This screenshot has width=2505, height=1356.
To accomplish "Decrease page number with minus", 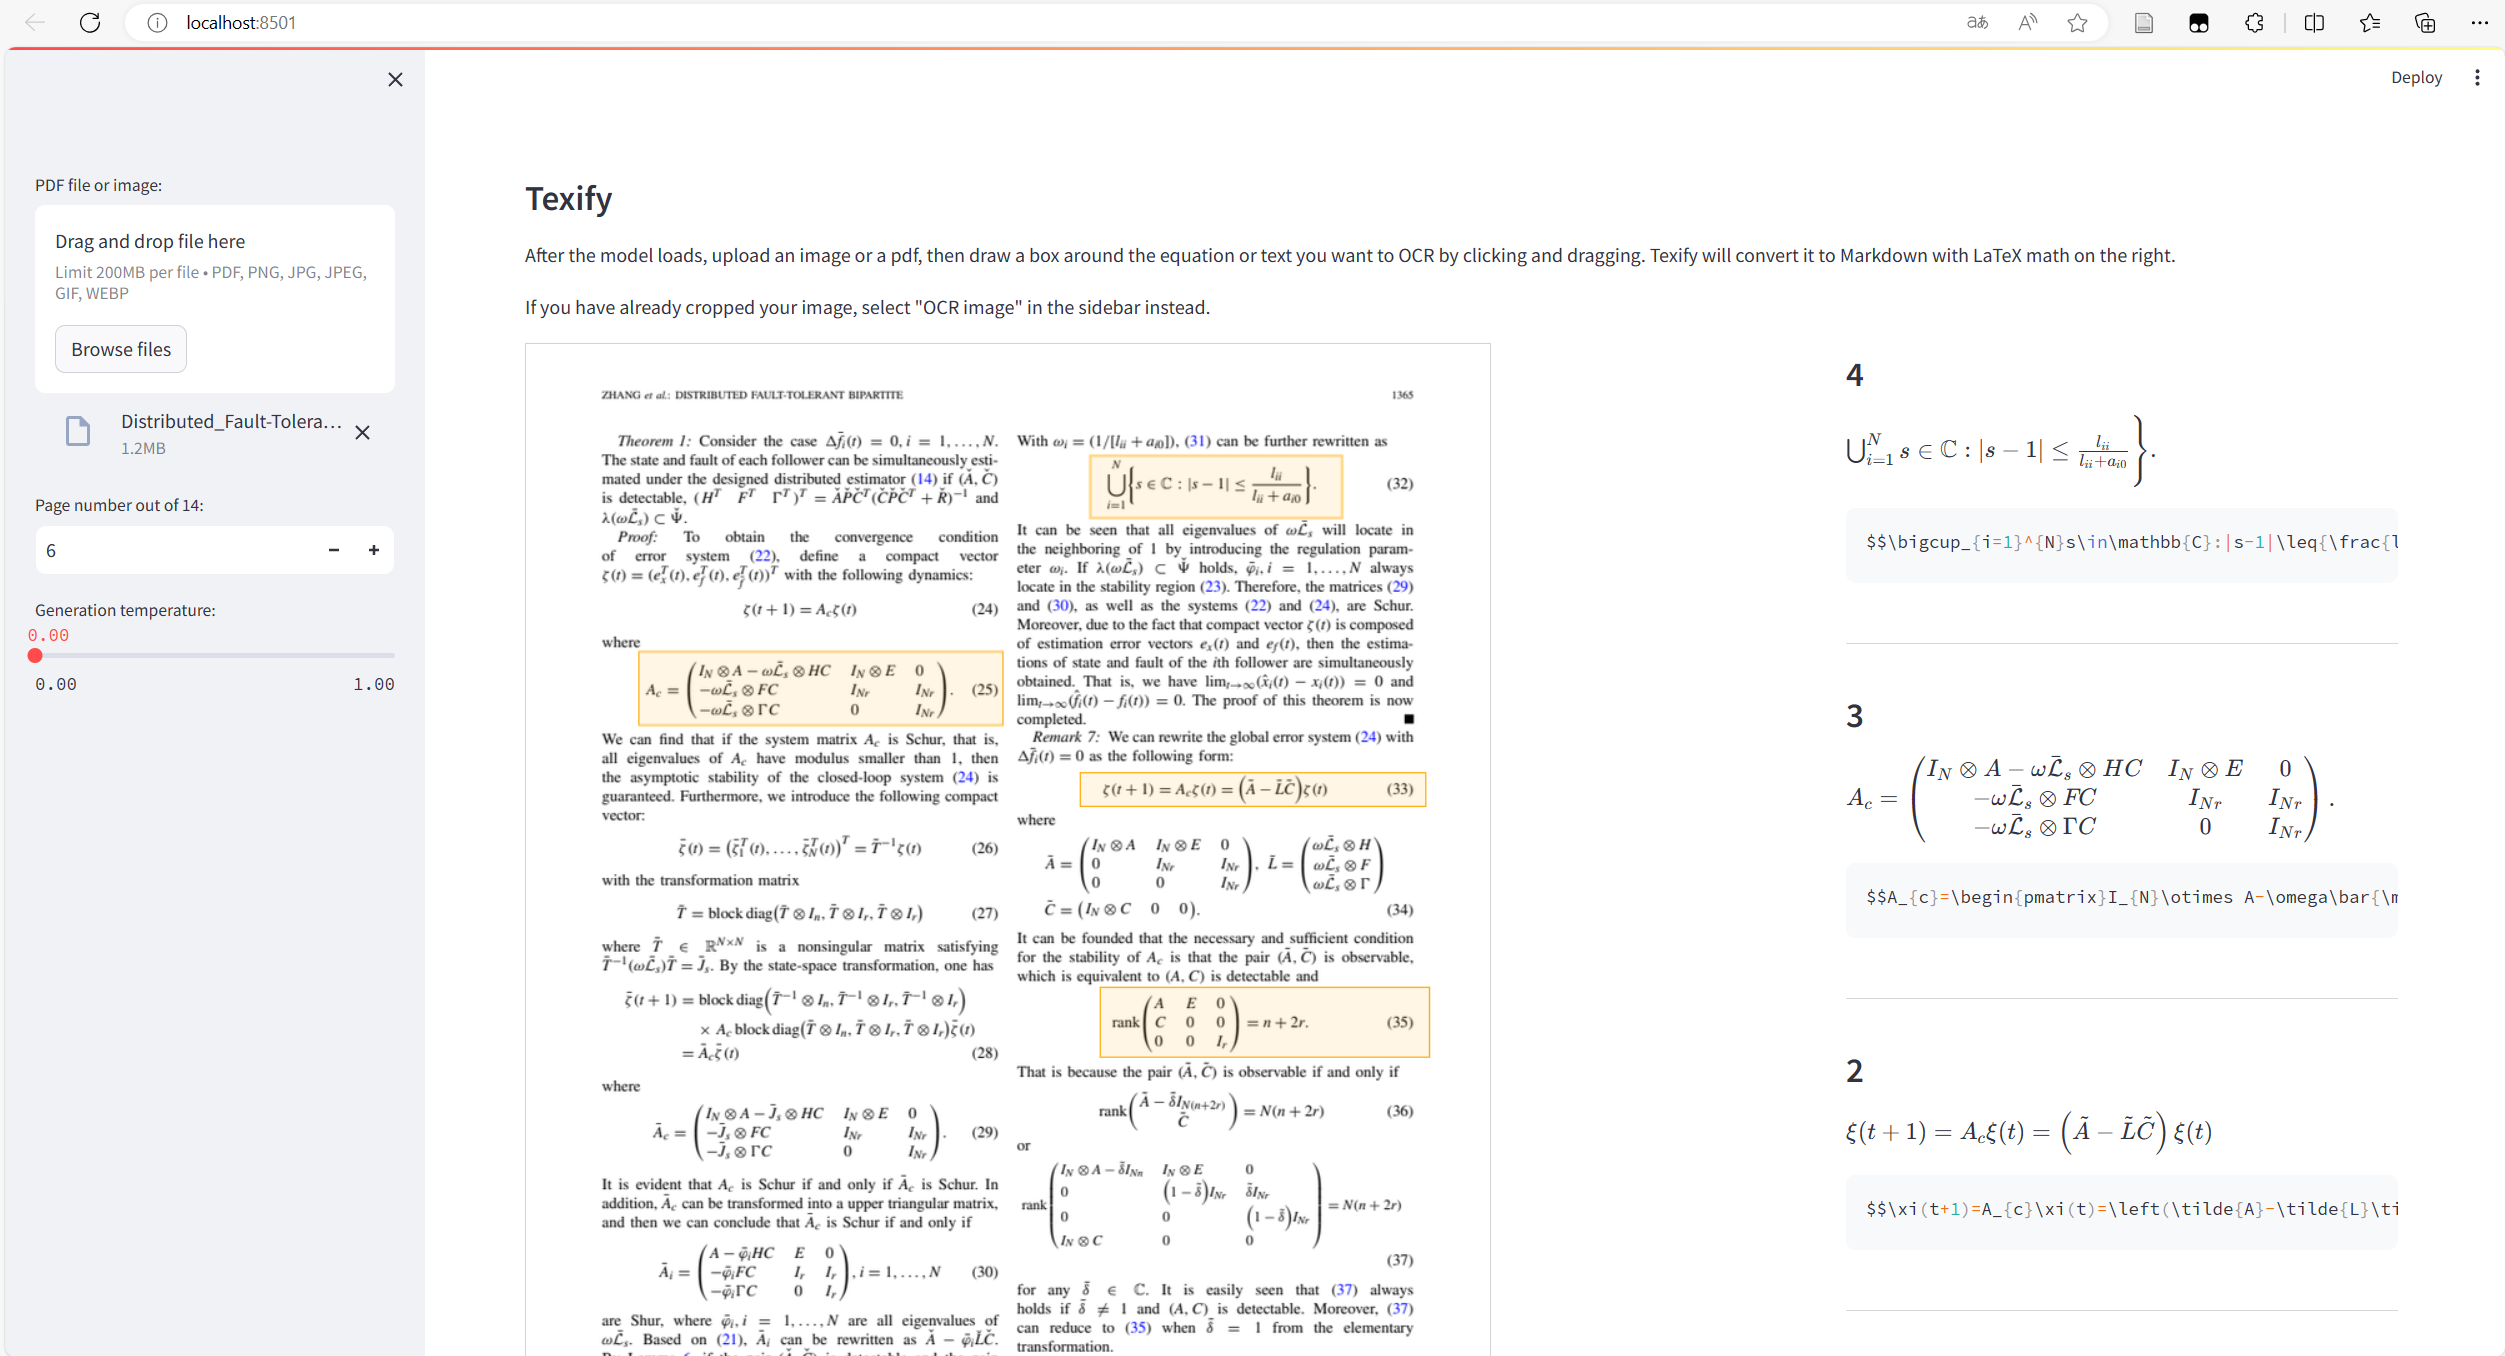I will [334, 550].
